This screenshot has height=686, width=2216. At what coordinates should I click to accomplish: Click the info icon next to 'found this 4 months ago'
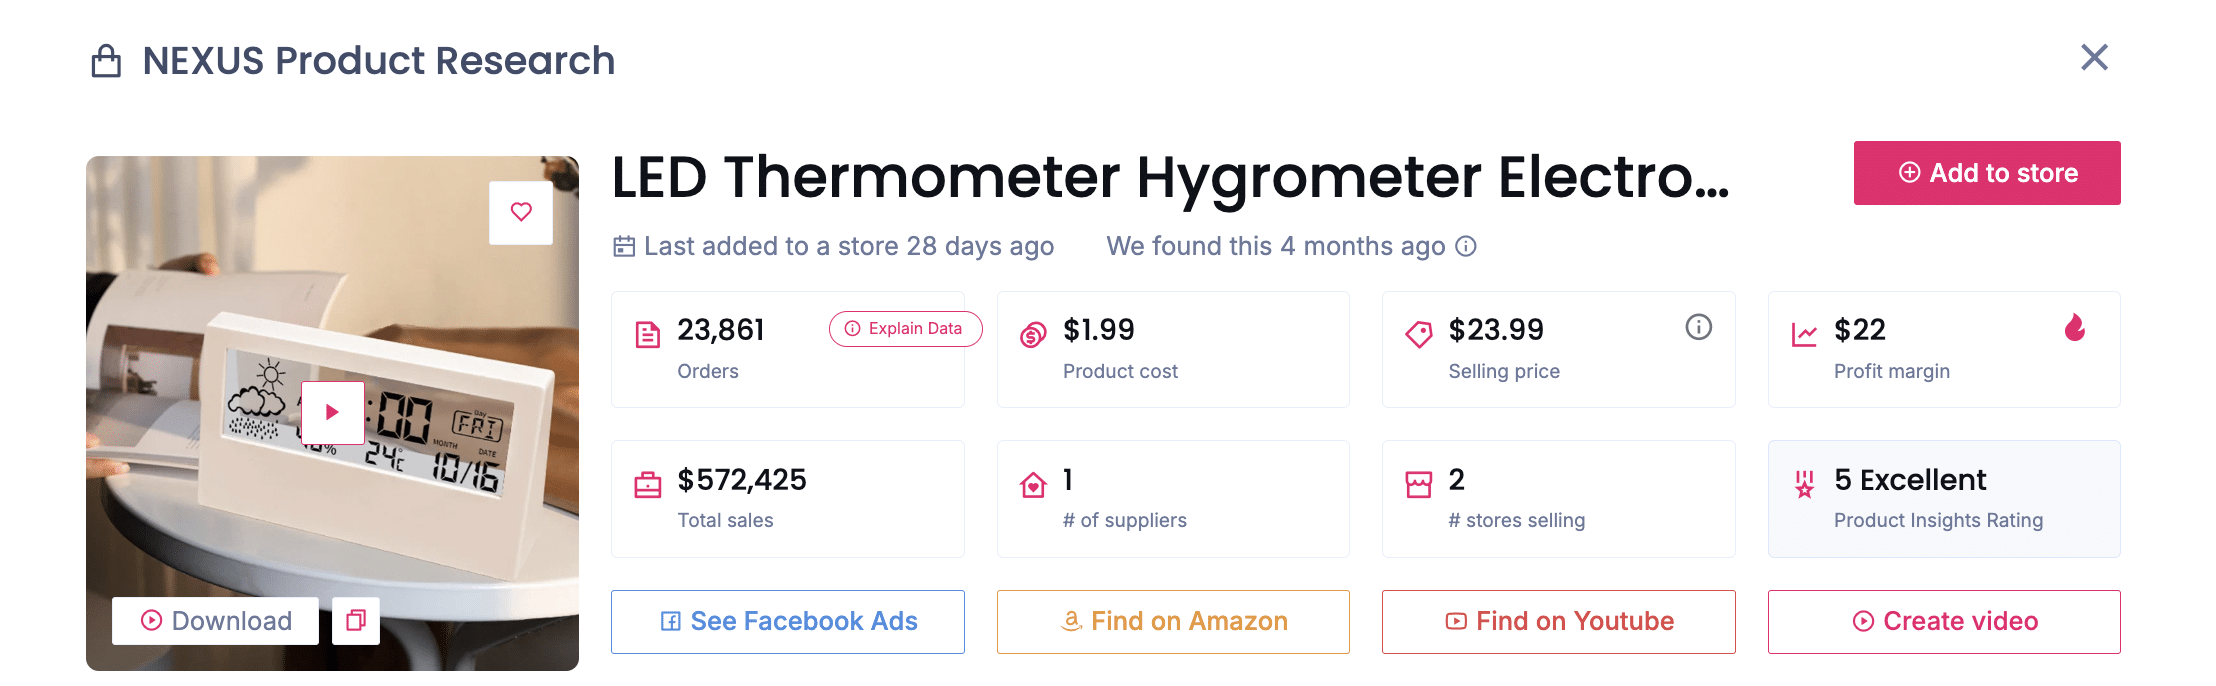point(1466,246)
